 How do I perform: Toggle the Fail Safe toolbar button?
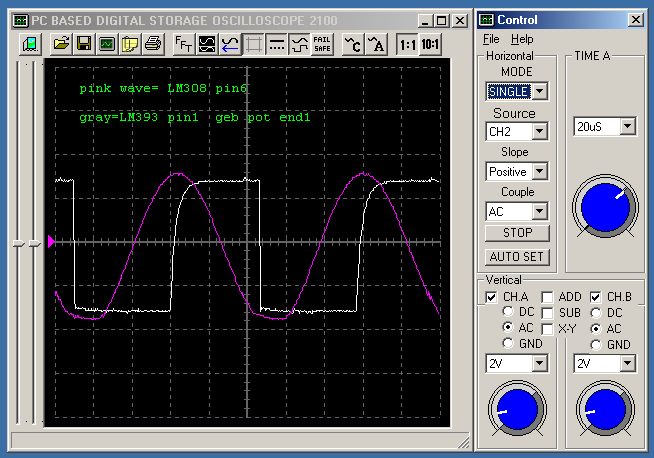(322, 43)
